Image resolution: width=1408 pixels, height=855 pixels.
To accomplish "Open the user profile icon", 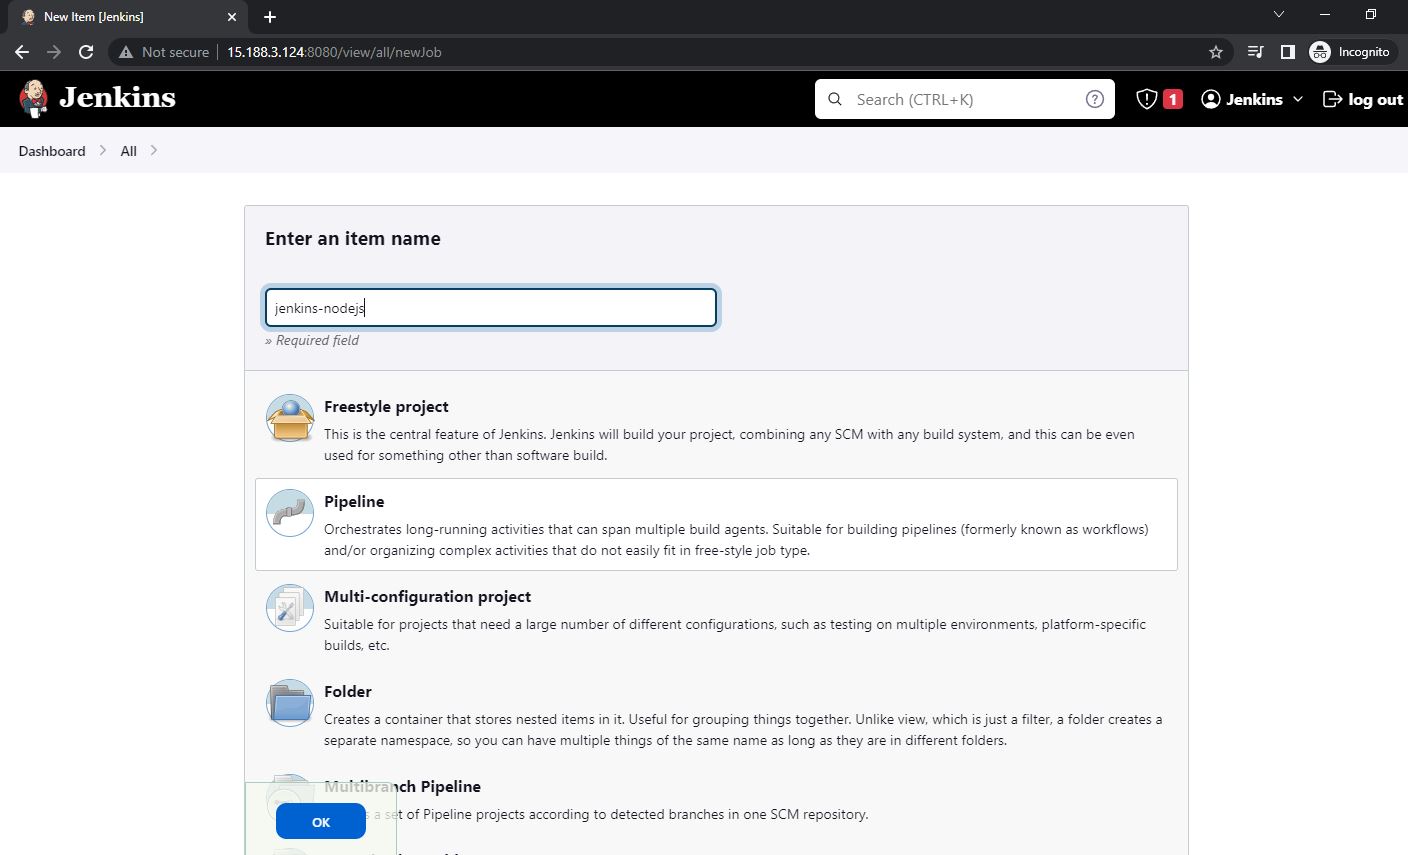I will click(x=1211, y=99).
